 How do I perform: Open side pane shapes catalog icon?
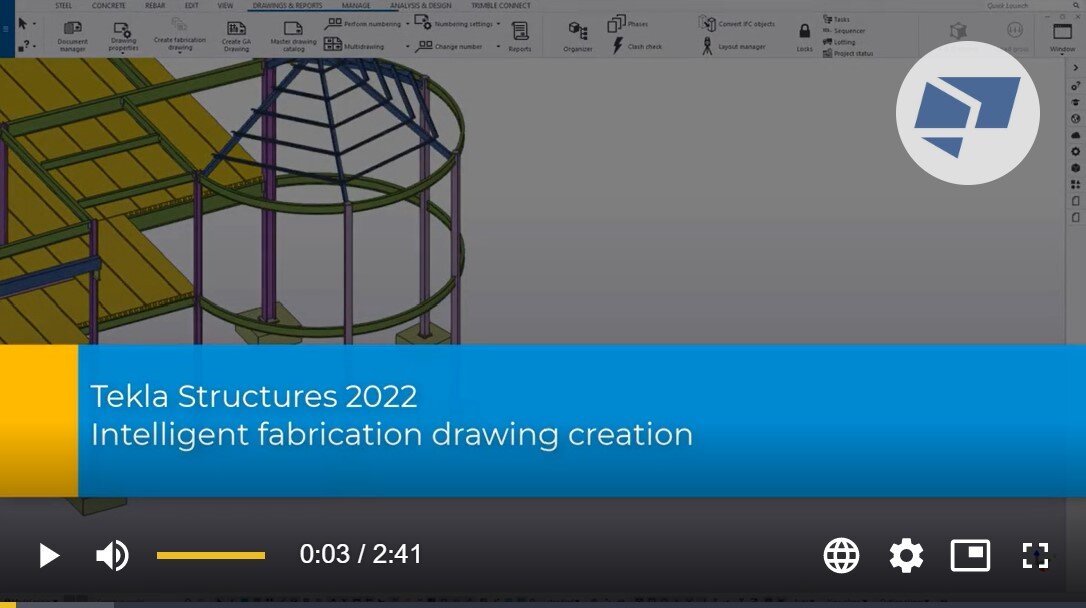[x=1076, y=184]
